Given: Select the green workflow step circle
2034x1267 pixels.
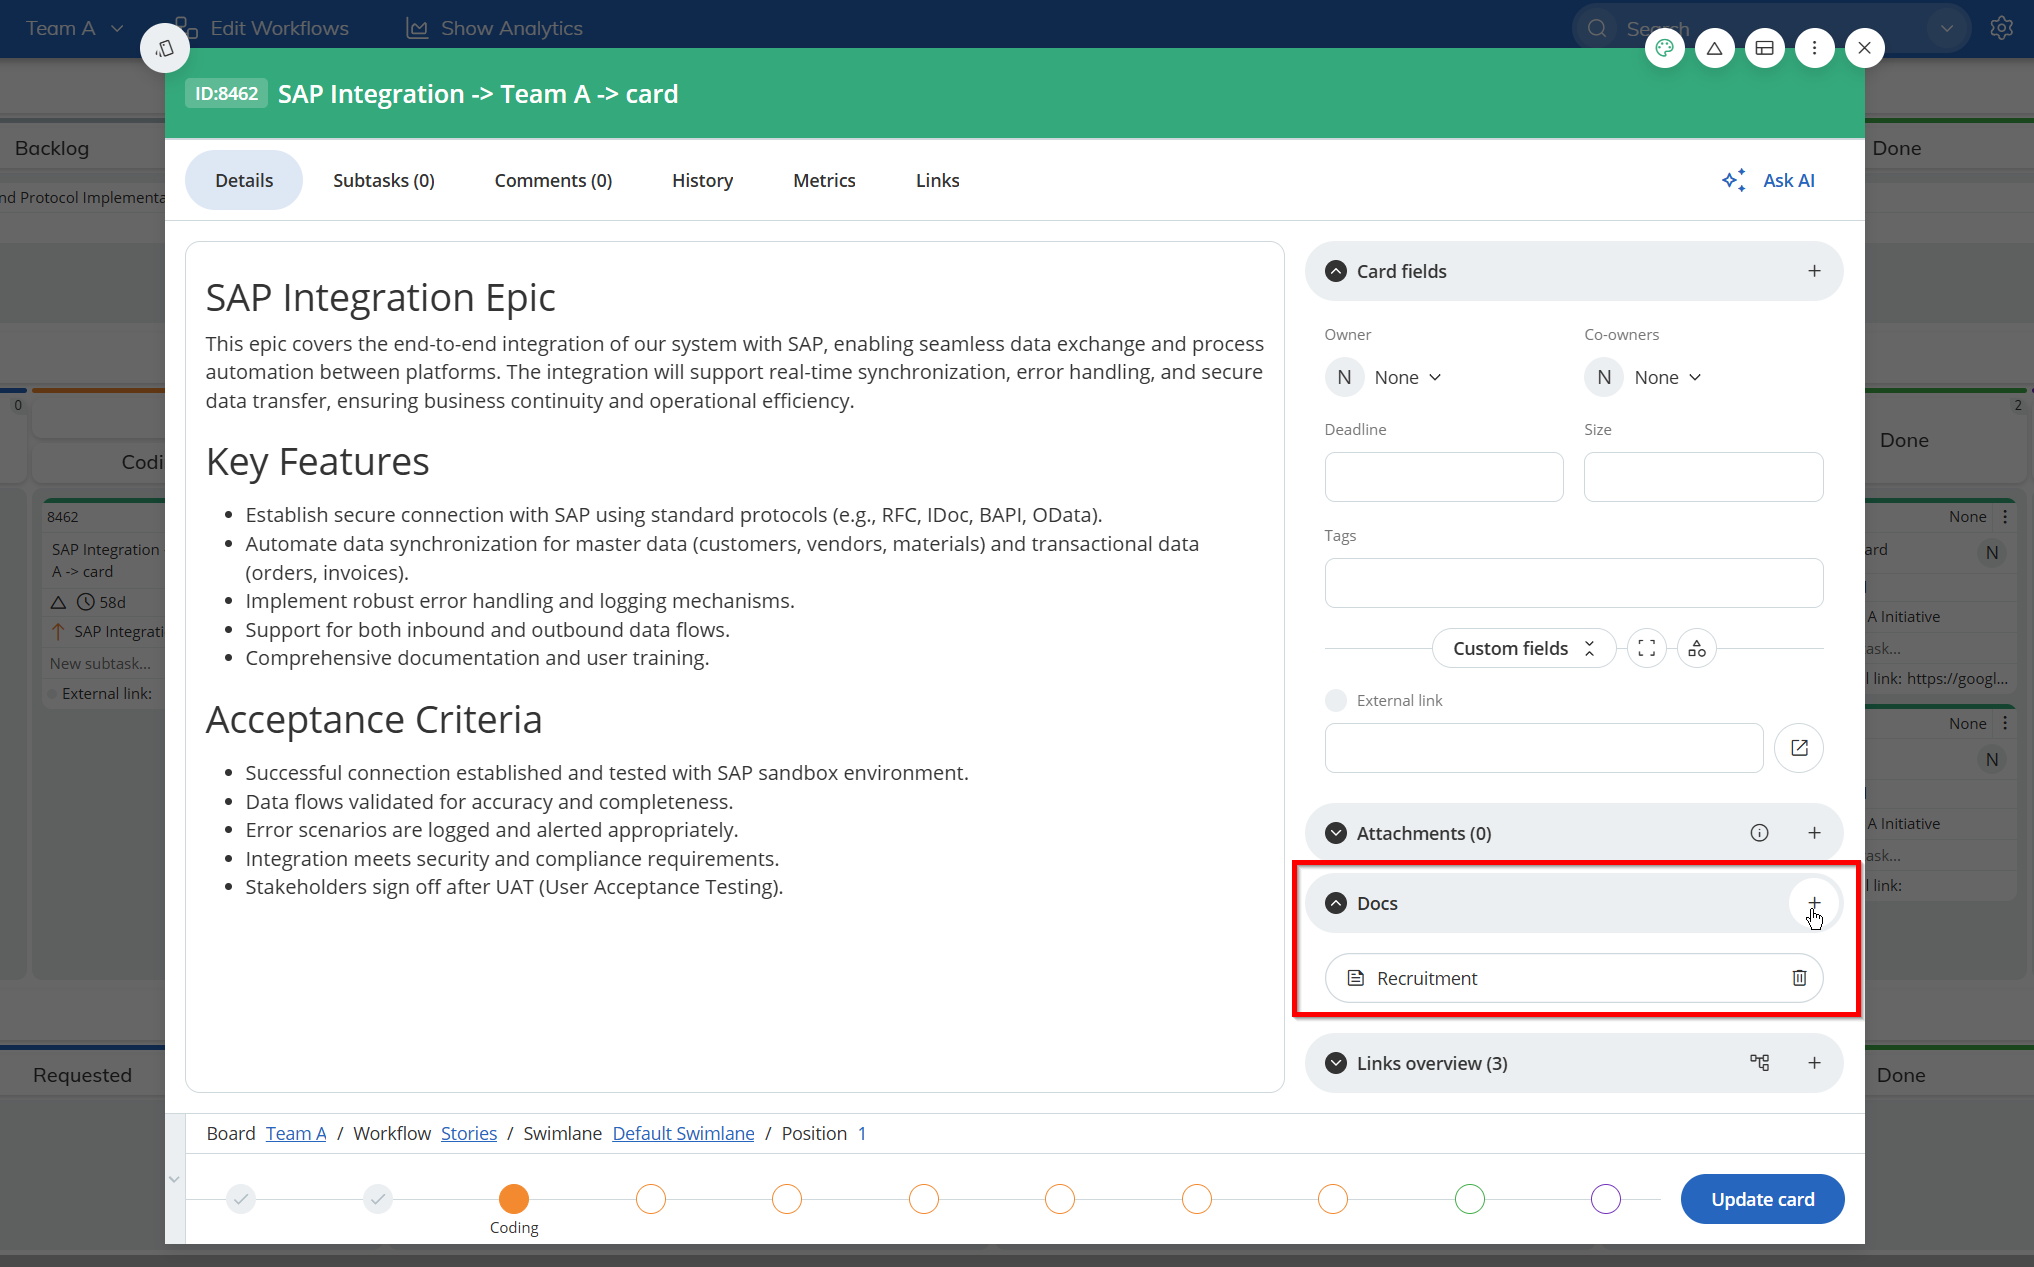Looking at the screenshot, I should [x=1470, y=1198].
